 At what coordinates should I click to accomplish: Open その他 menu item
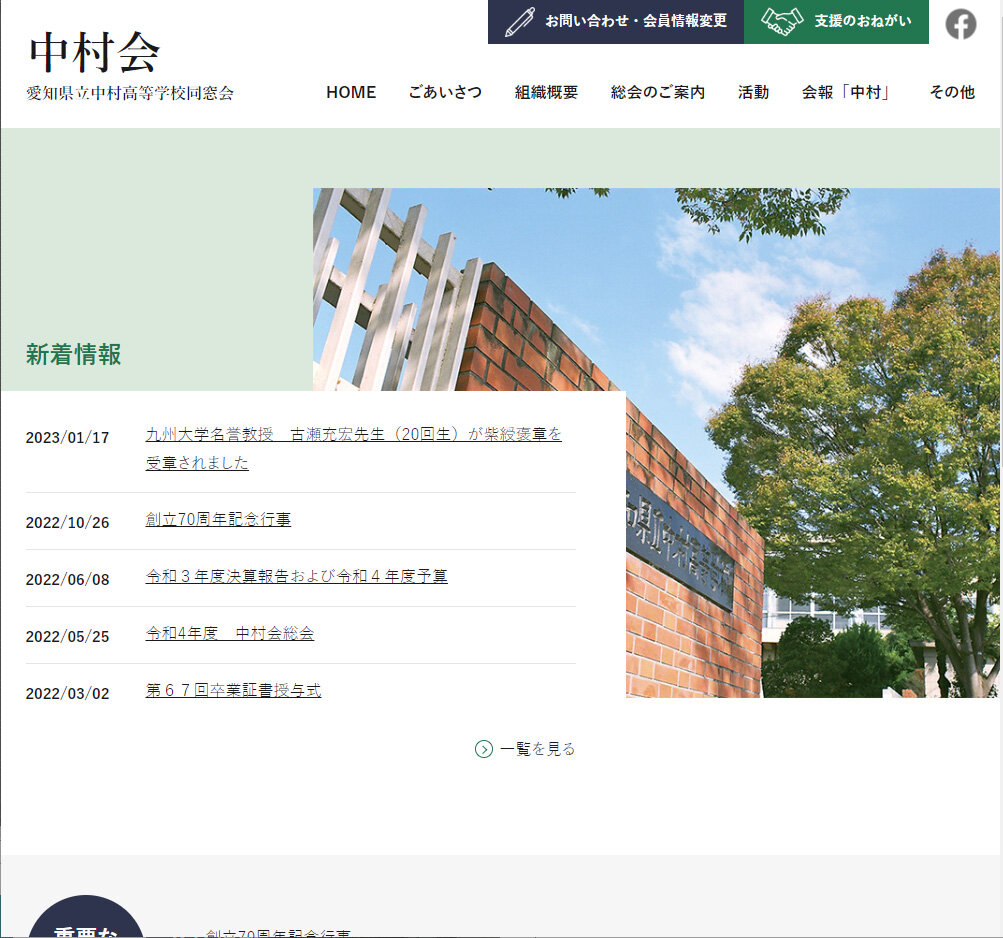952,92
